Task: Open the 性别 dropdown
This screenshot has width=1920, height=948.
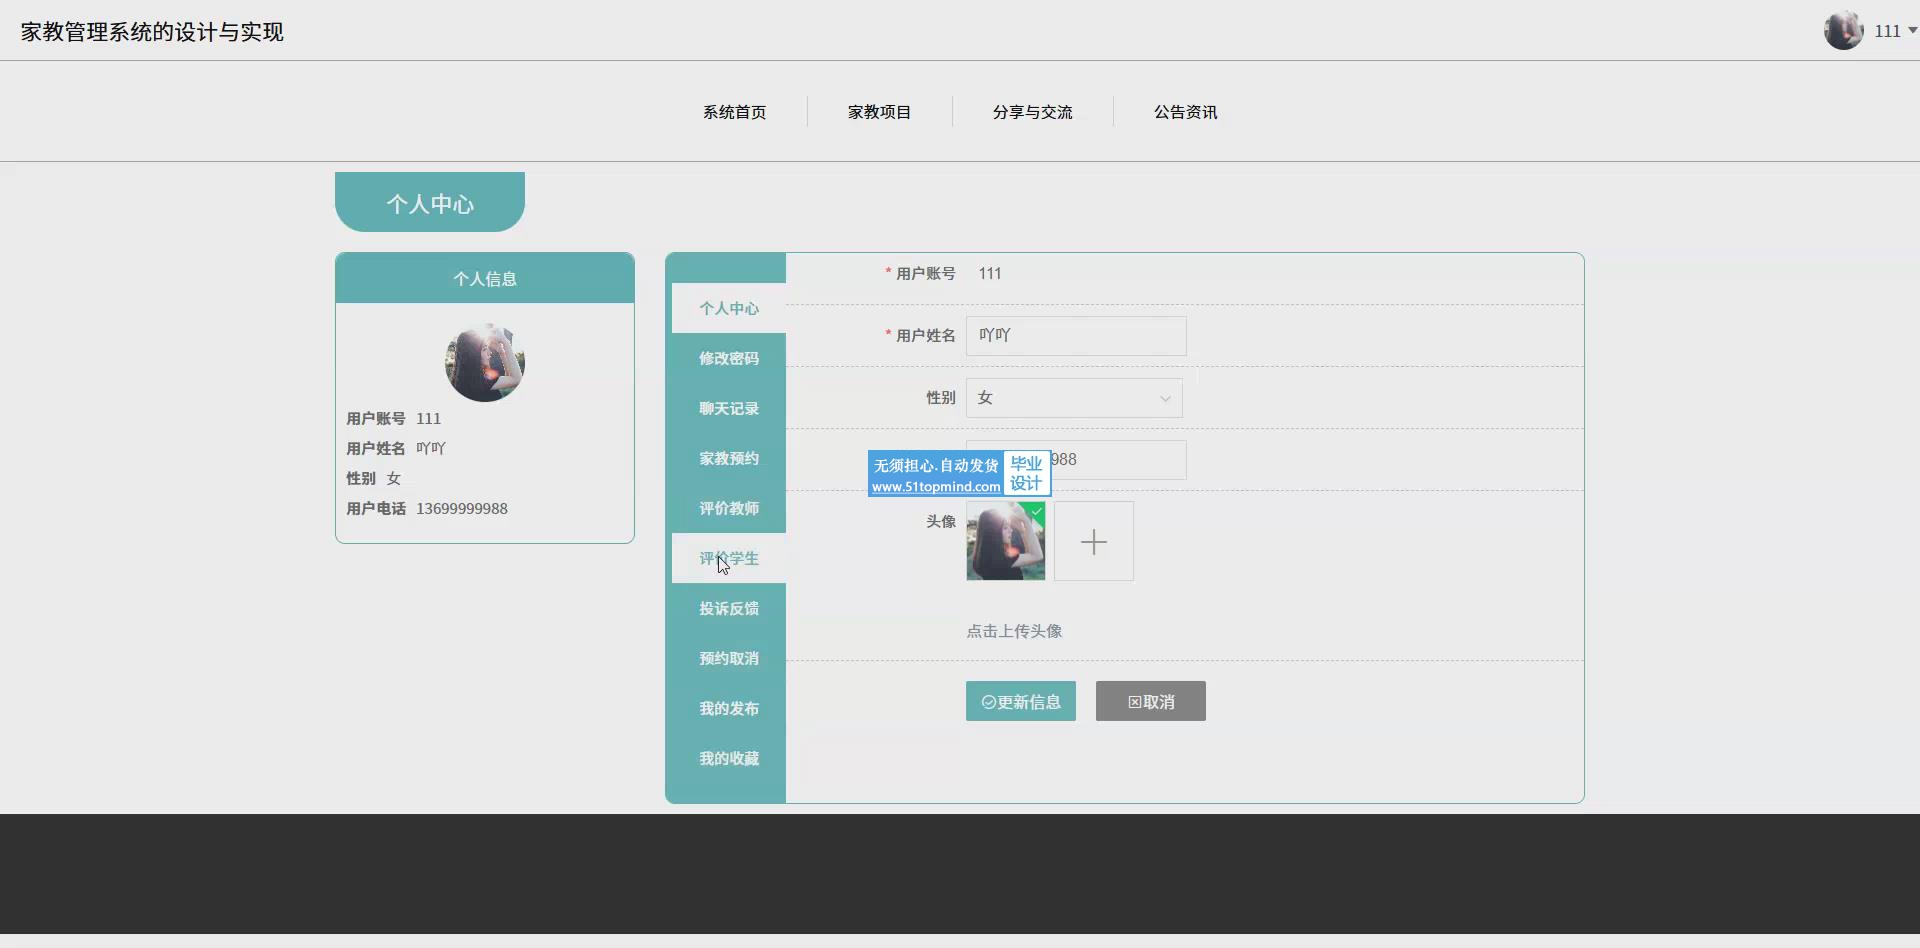Action: click(x=1074, y=398)
